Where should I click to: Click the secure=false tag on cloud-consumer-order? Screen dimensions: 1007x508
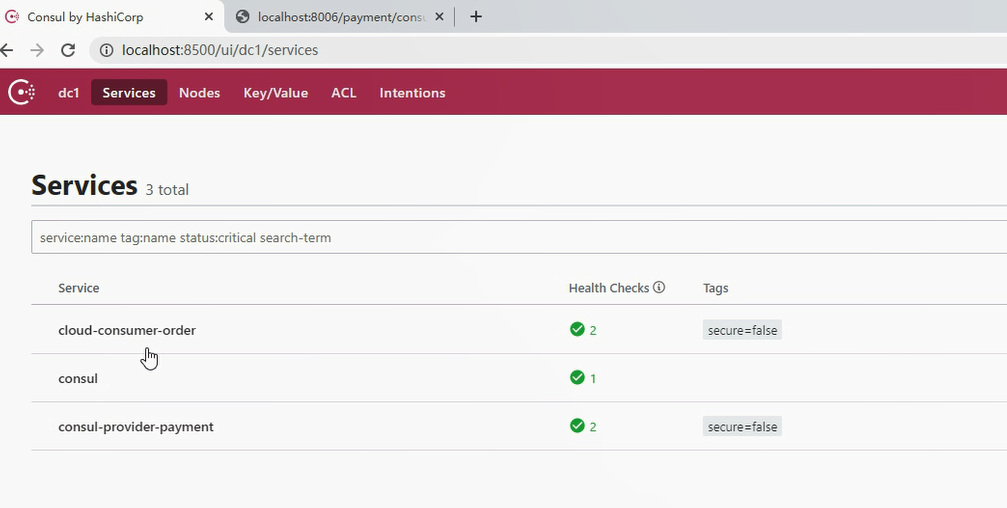click(742, 330)
